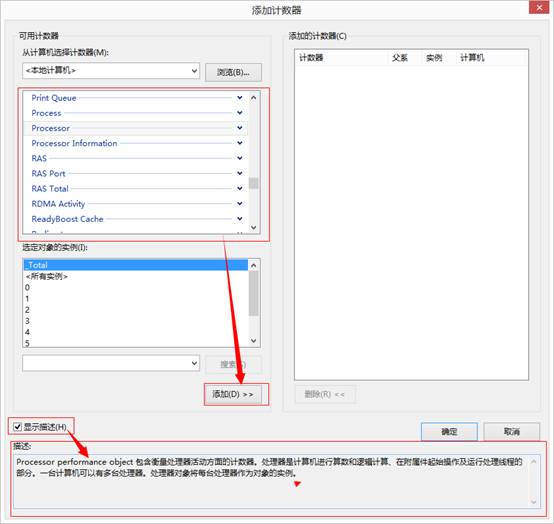
Task: Click instance list scroll-up arrow
Action: 253,265
